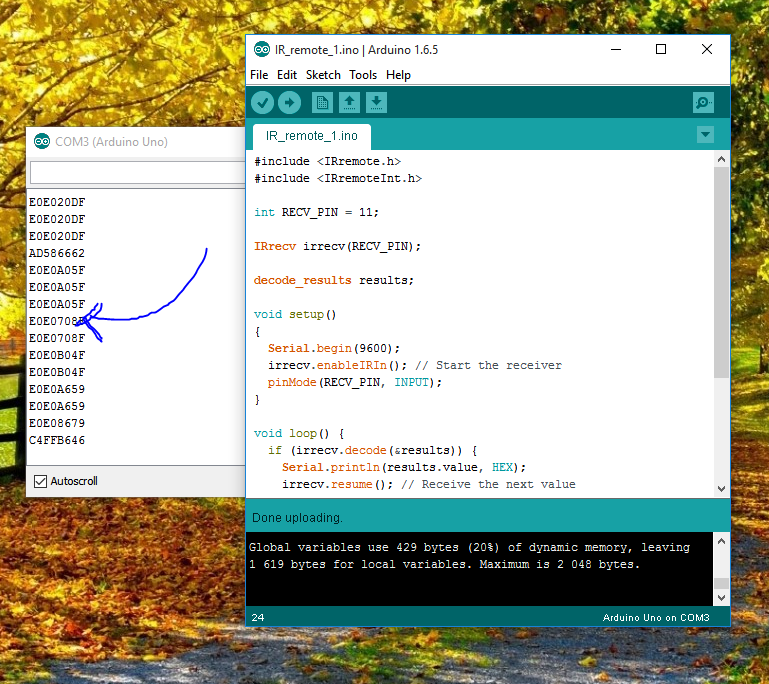Click the Verify sketch checkmark icon
This screenshot has width=769, height=684.
click(262, 102)
